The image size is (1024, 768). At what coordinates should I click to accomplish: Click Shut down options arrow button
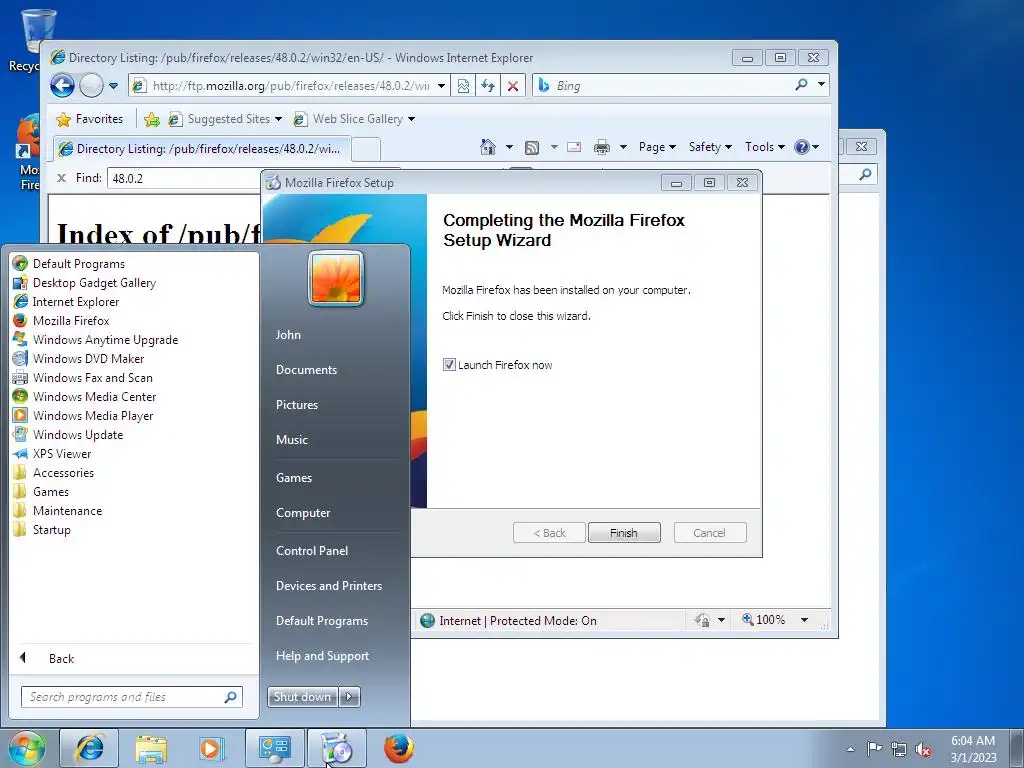(x=349, y=697)
